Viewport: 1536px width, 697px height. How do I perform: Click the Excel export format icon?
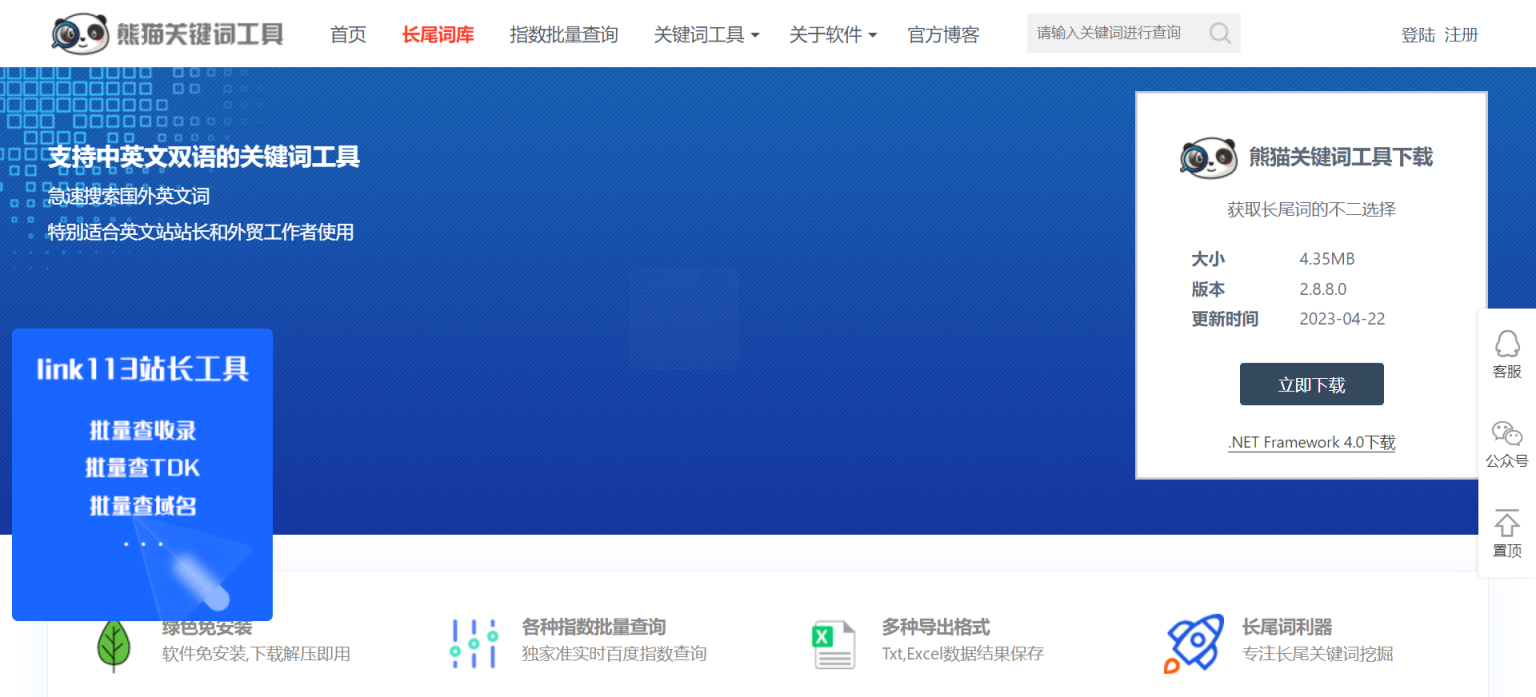coord(833,643)
